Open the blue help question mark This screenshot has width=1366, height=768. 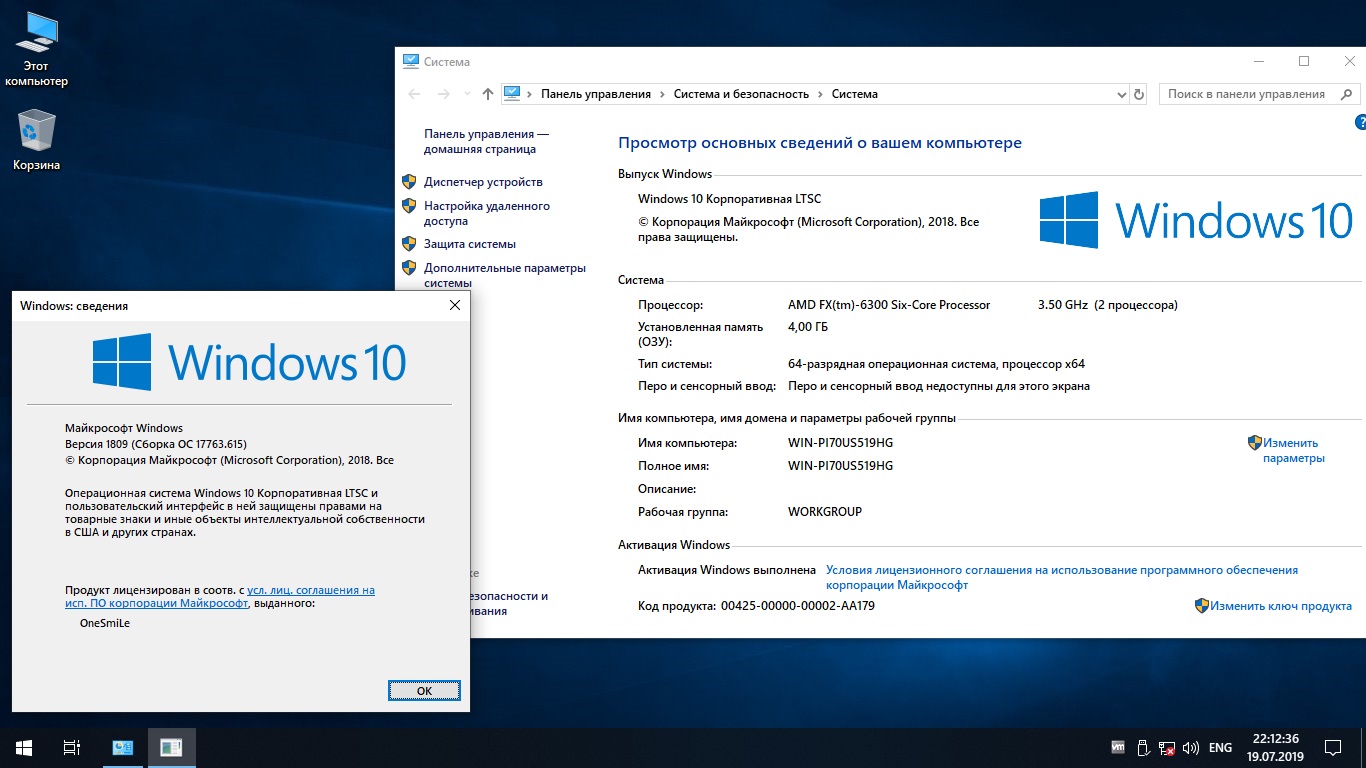click(1360, 122)
